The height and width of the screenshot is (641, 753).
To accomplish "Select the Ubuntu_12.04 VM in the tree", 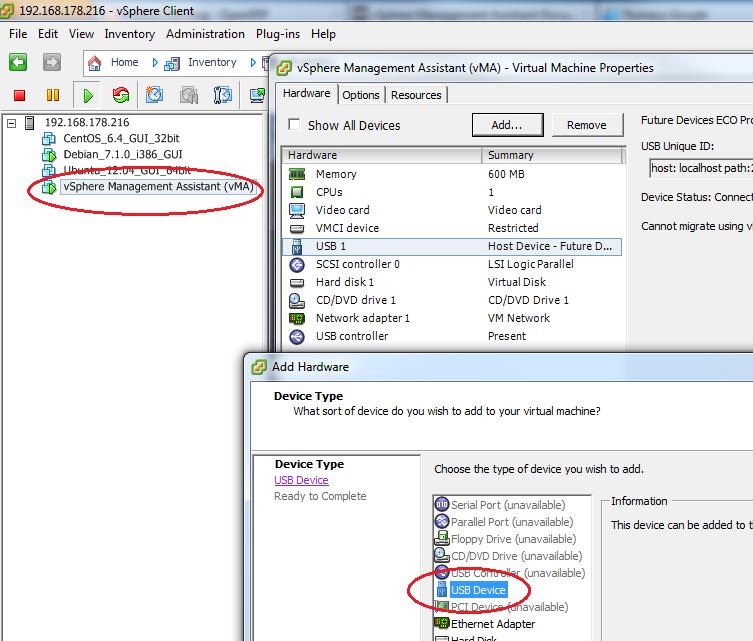I will [127, 170].
